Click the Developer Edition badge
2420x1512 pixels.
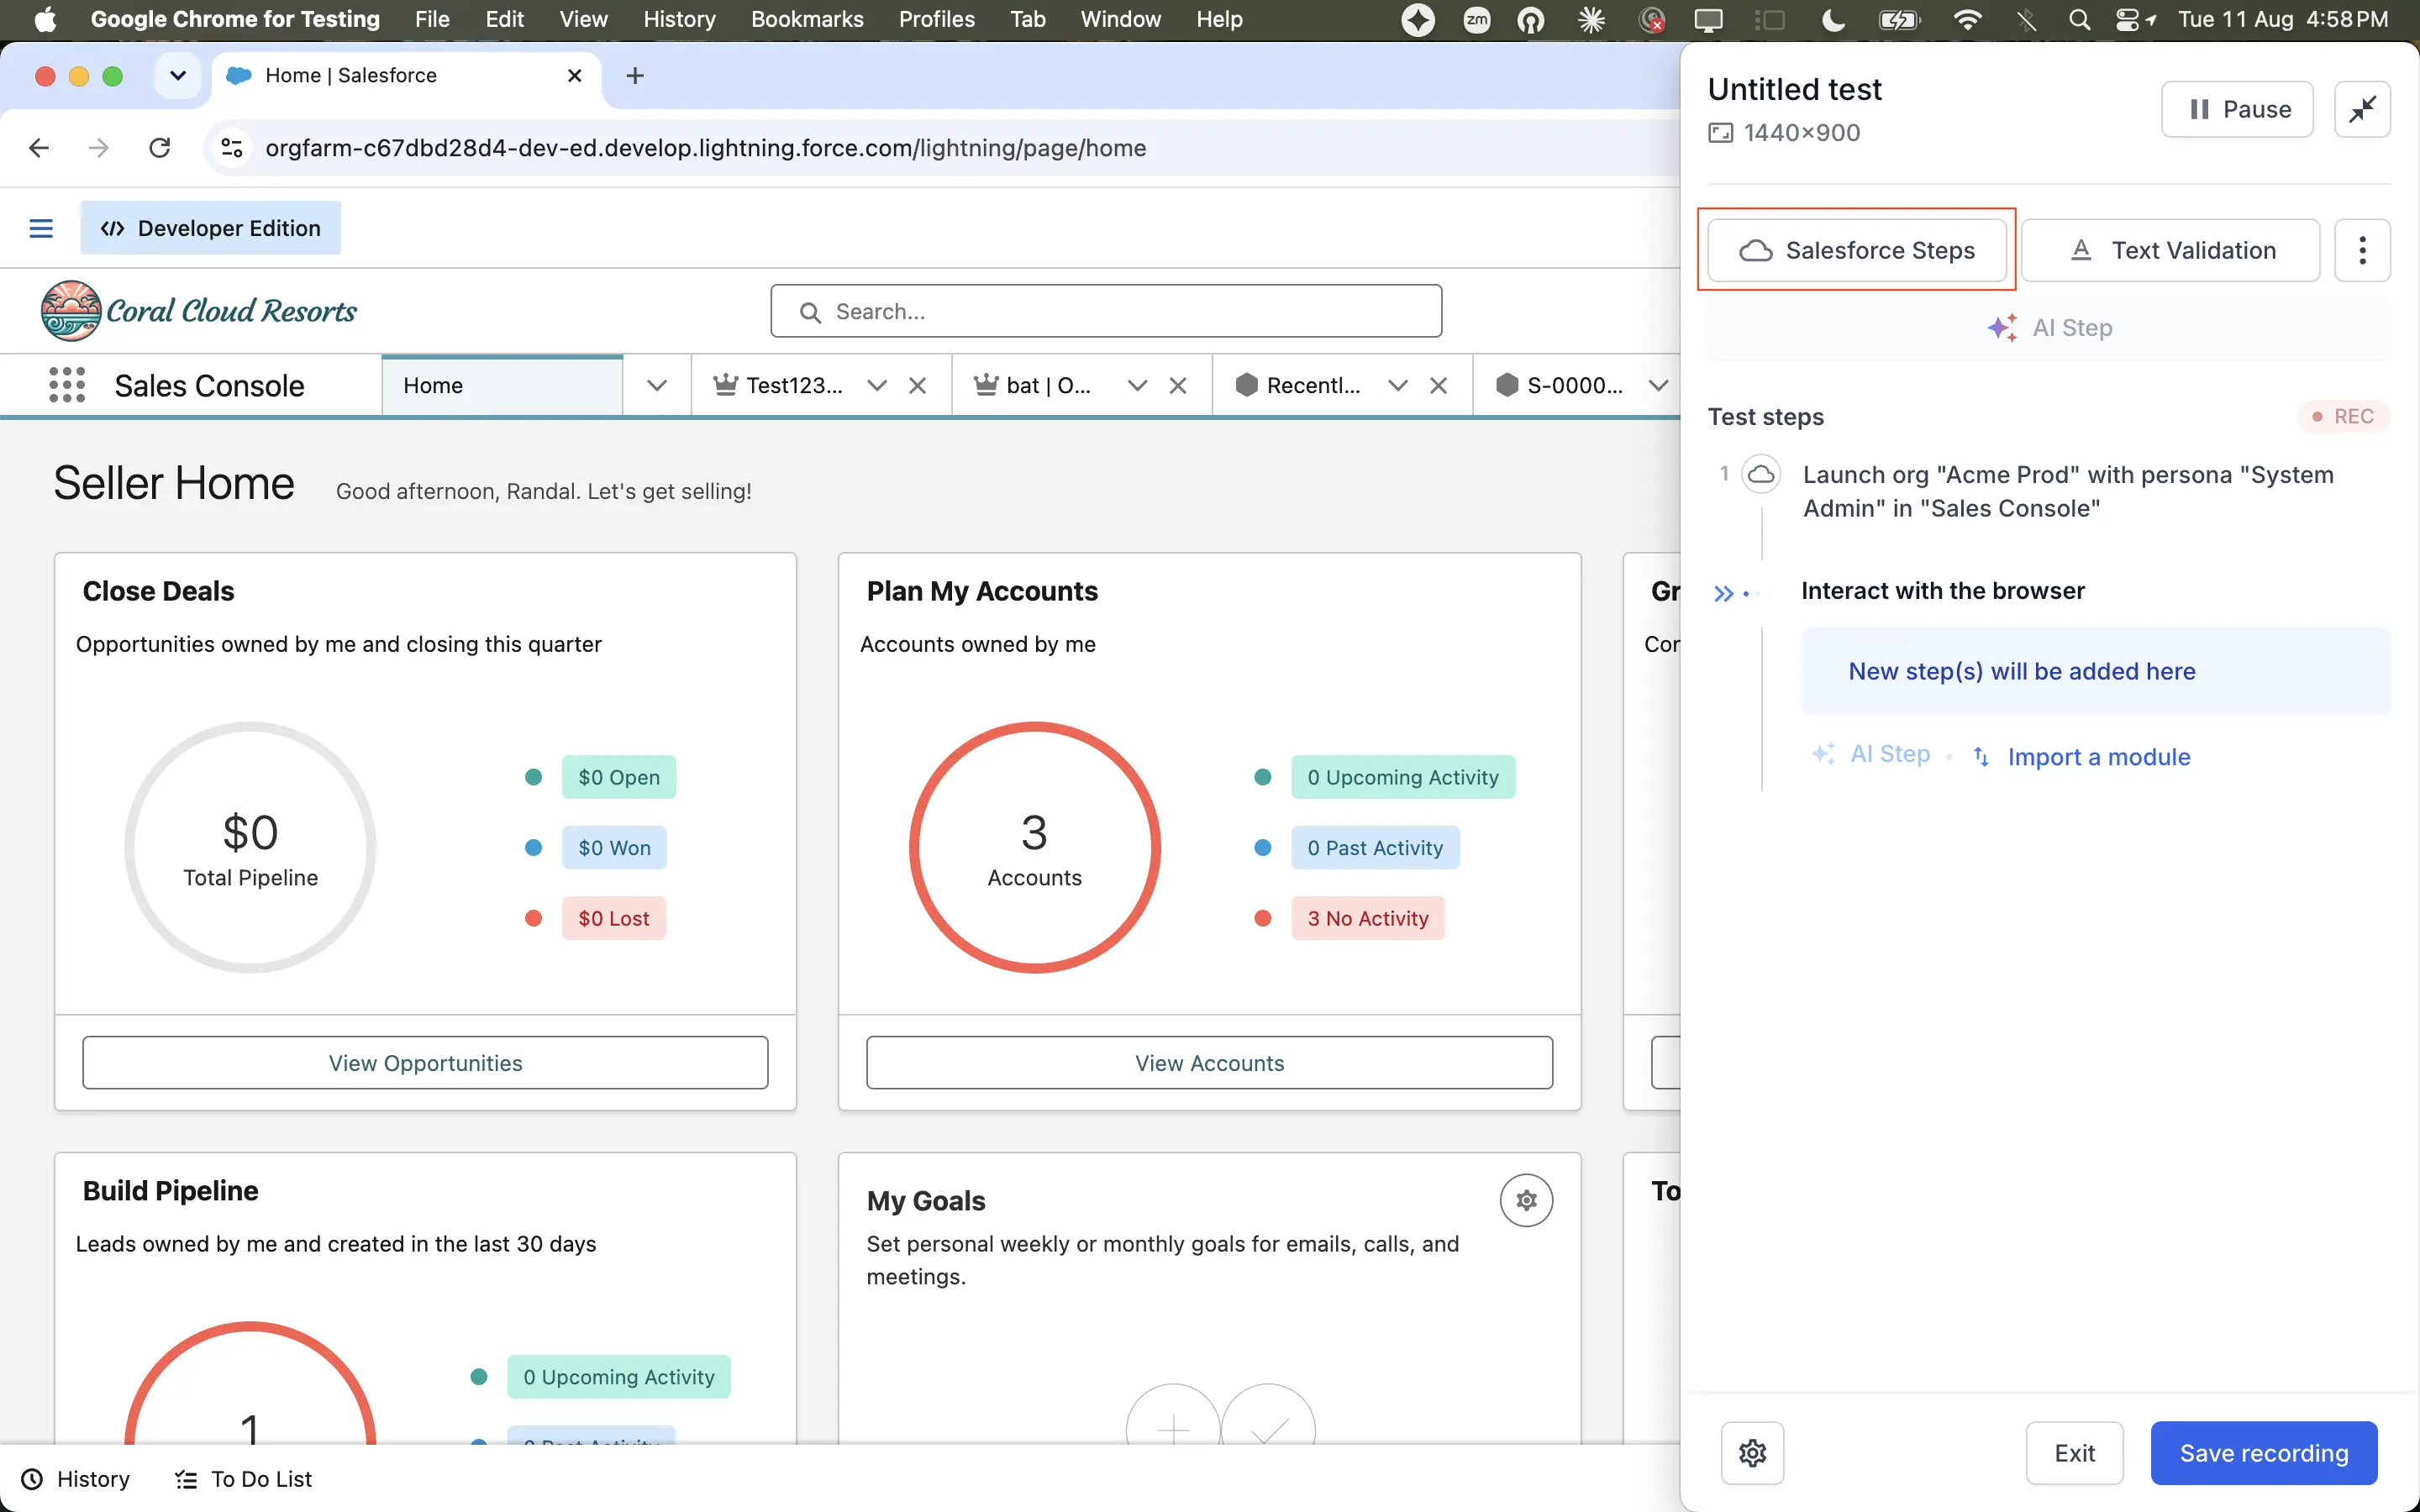(x=211, y=228)
